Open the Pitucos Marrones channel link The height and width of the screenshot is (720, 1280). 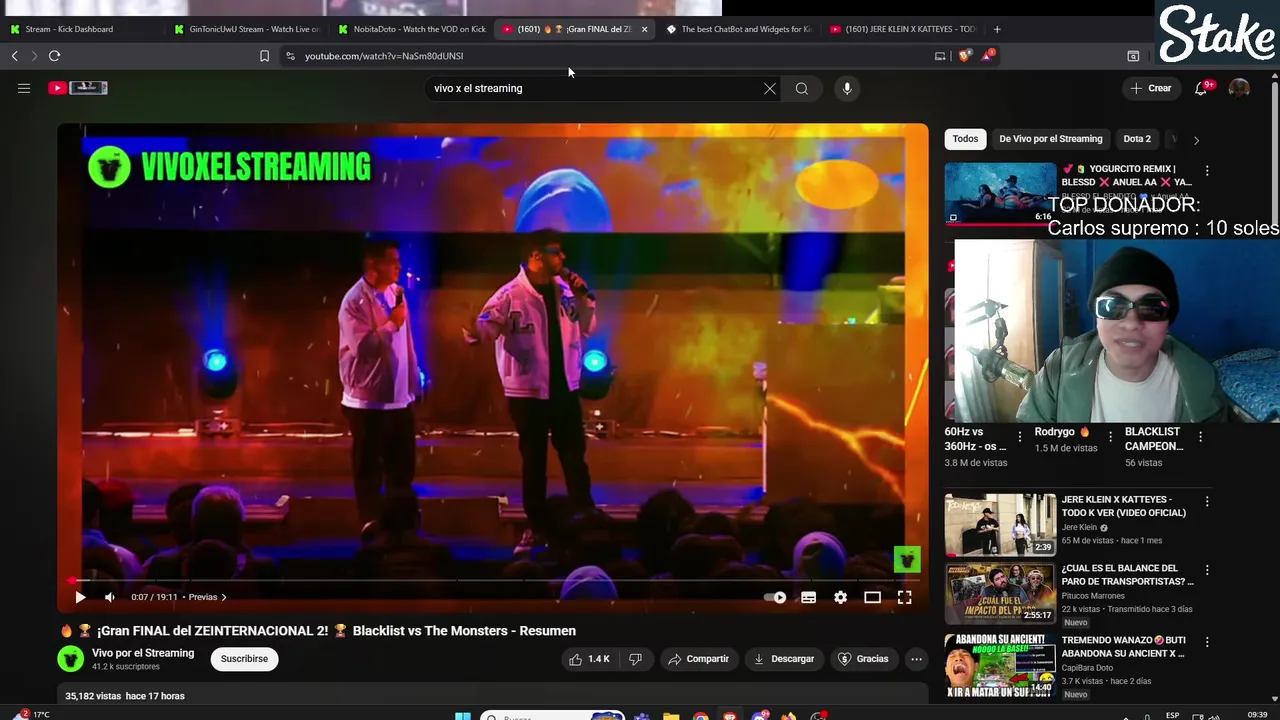click(x=1093, y=596)
